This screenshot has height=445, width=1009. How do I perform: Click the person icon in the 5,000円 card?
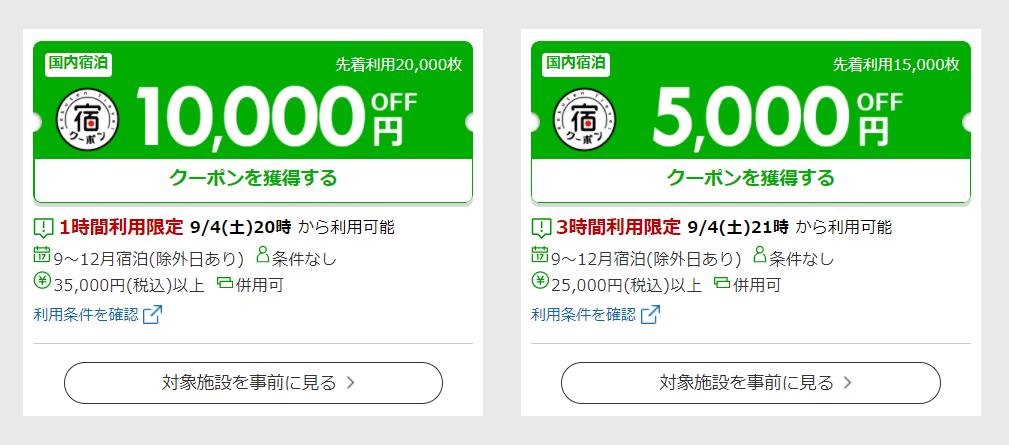[759, 255]
